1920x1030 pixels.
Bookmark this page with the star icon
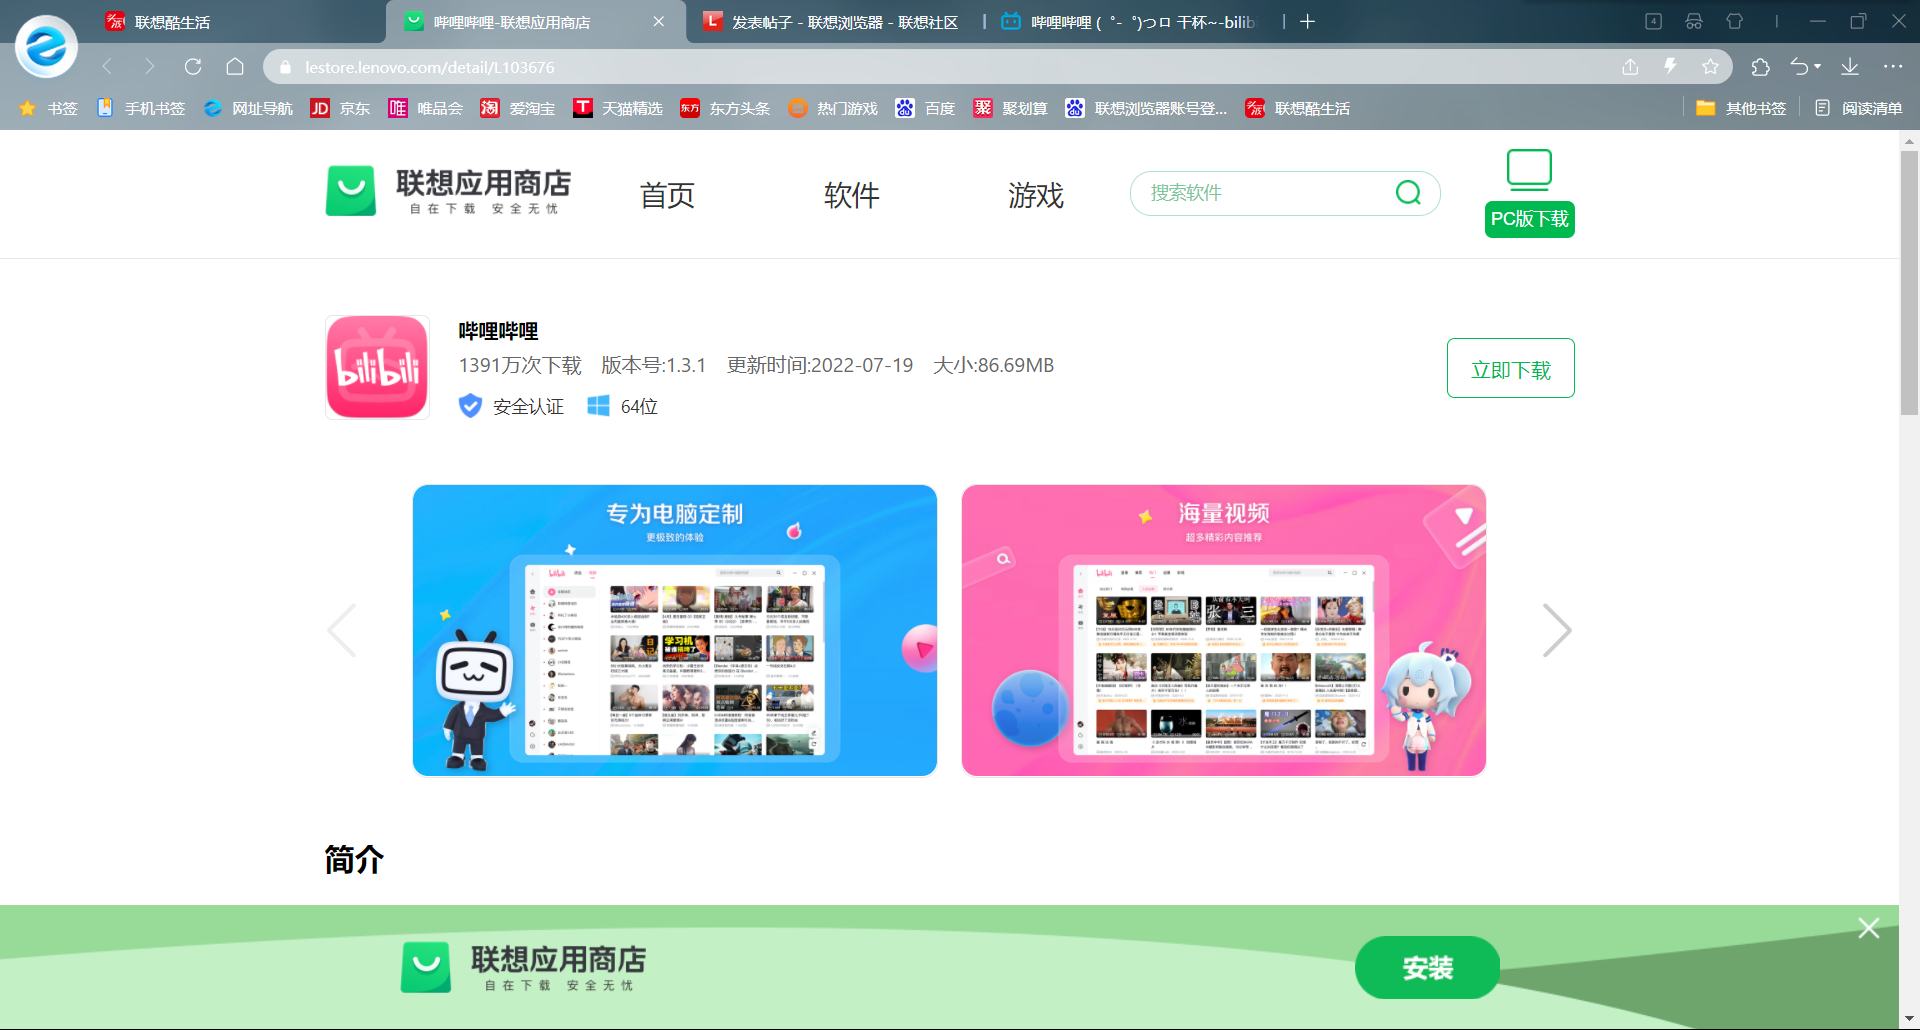tap(1710, 67)
